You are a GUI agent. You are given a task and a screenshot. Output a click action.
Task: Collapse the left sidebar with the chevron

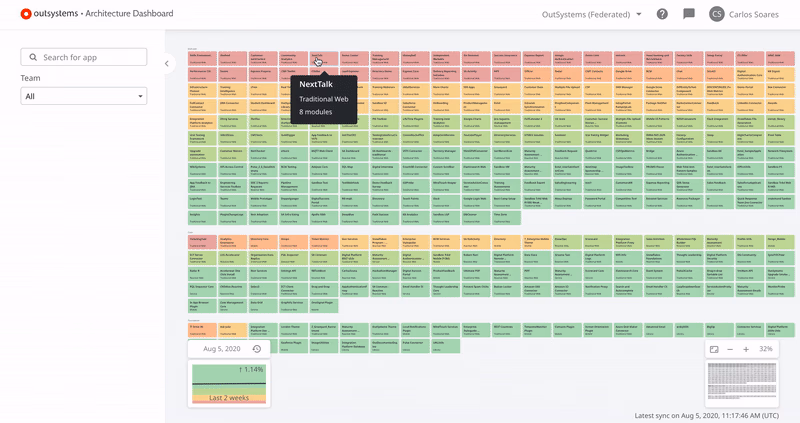166,64
